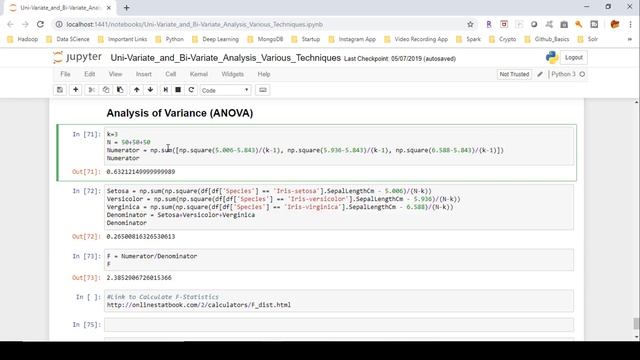Image resolution: width=640 pixels, height=360 pixels.
Task: Click Out[73] value 2.3852906726015366
Action: click(x=139, y=278)
